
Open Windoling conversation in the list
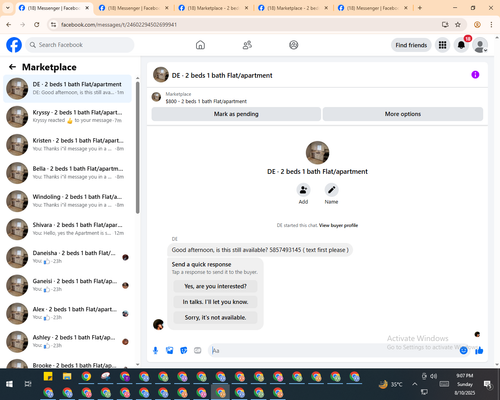tap(67, 201)
